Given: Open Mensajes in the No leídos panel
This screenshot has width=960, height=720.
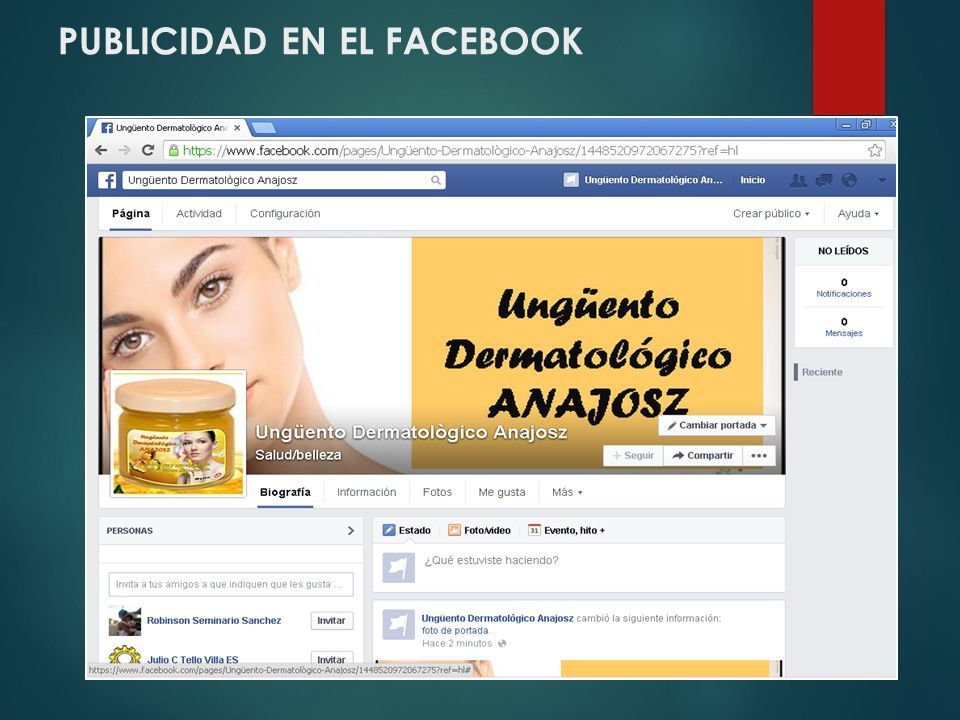Looking at the screenshot, I should tap(844, 327).
